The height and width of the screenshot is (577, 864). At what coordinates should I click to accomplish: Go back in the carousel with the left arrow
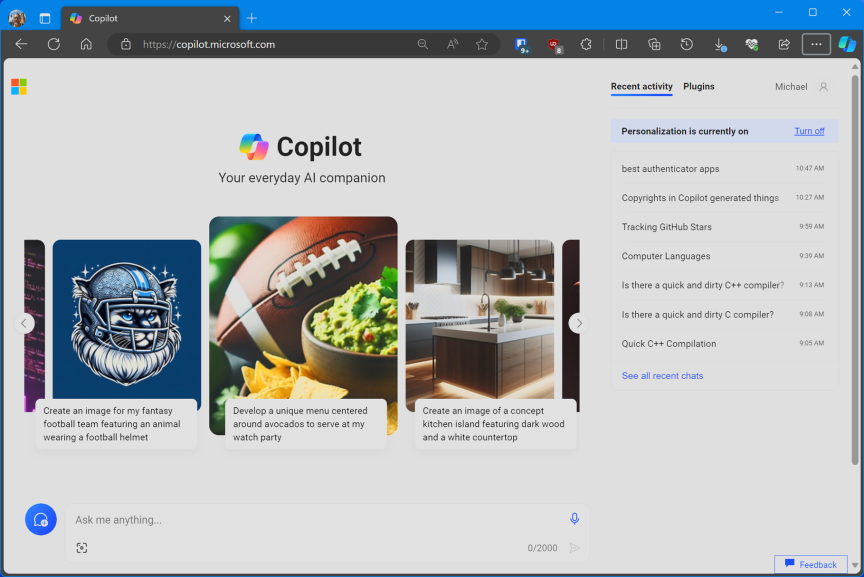pyautogui.click(x=24, y=322)
